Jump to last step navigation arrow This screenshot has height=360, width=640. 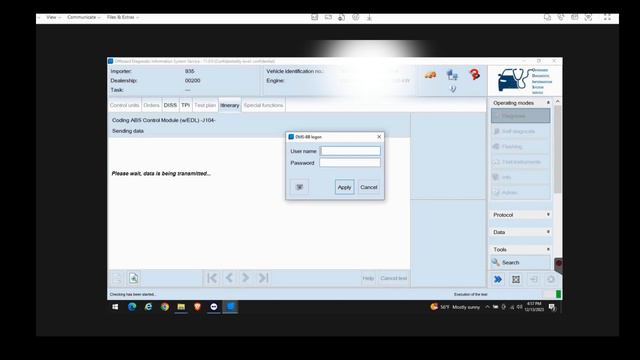pos(263,278)
